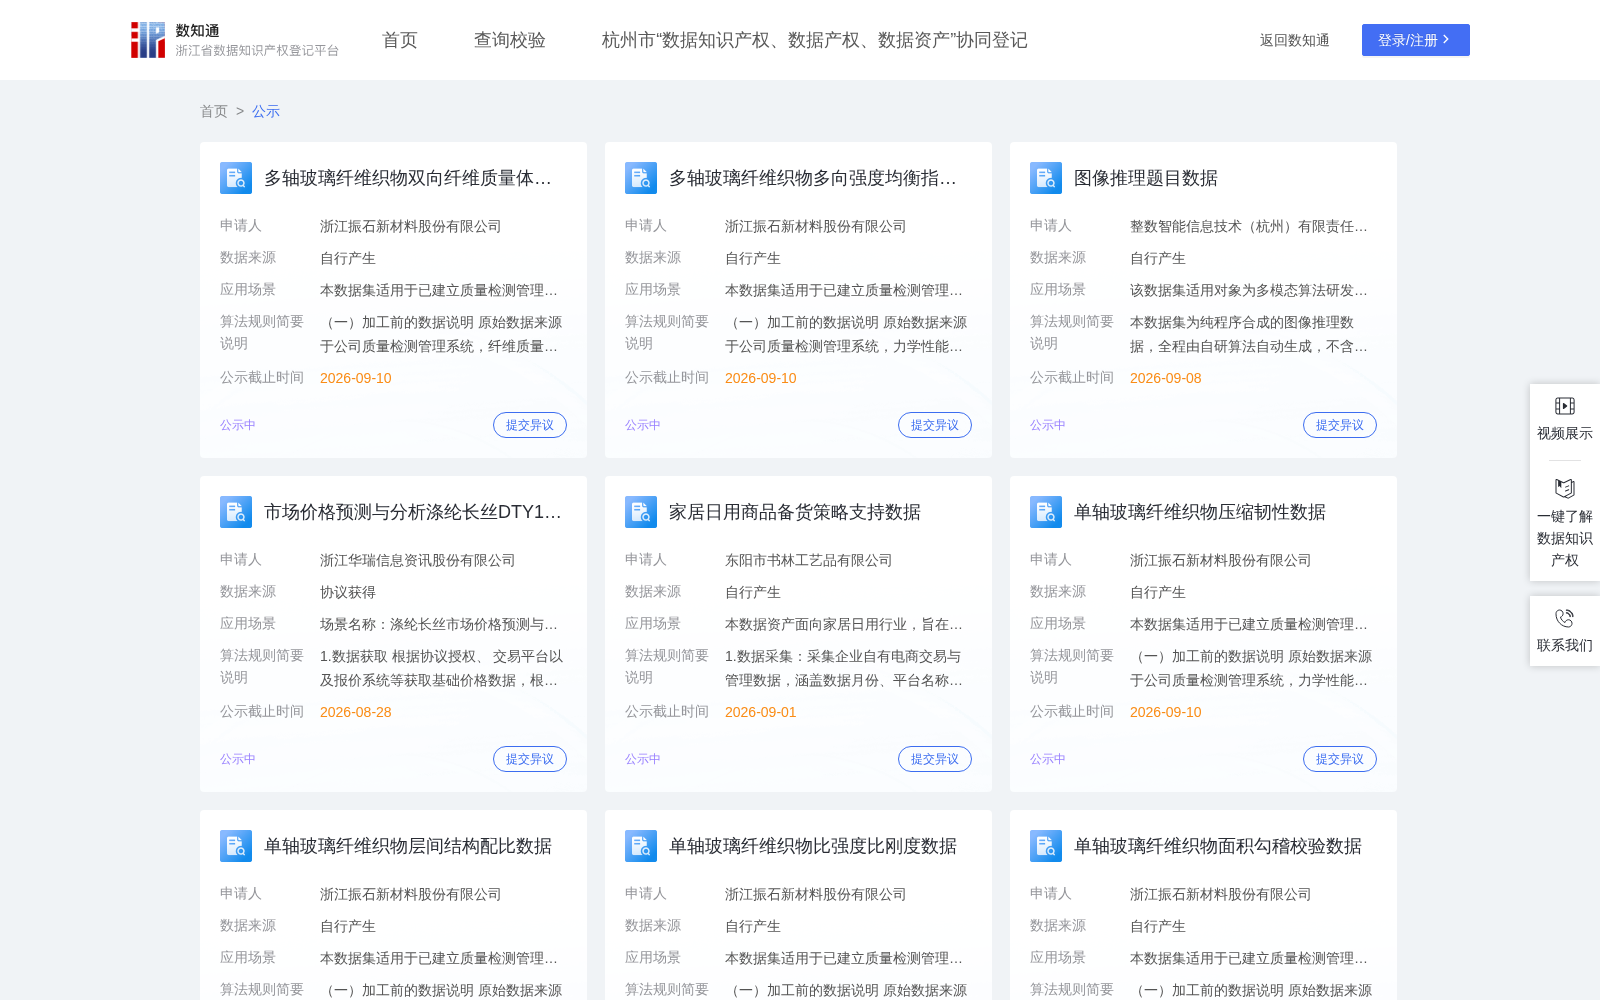Click the 登录/注册 button
Screen dimensions: 1600x1000
(x=1416, y=40)
